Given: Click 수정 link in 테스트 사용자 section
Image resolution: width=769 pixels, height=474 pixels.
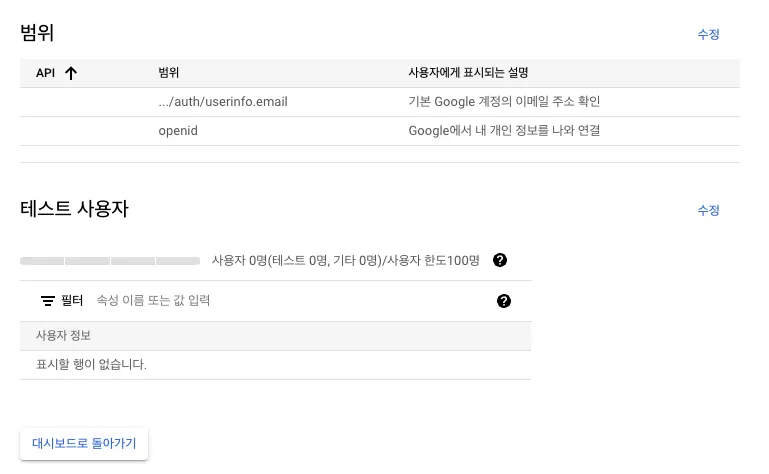Looking at the screenshot, I should [x=708, y=210].
